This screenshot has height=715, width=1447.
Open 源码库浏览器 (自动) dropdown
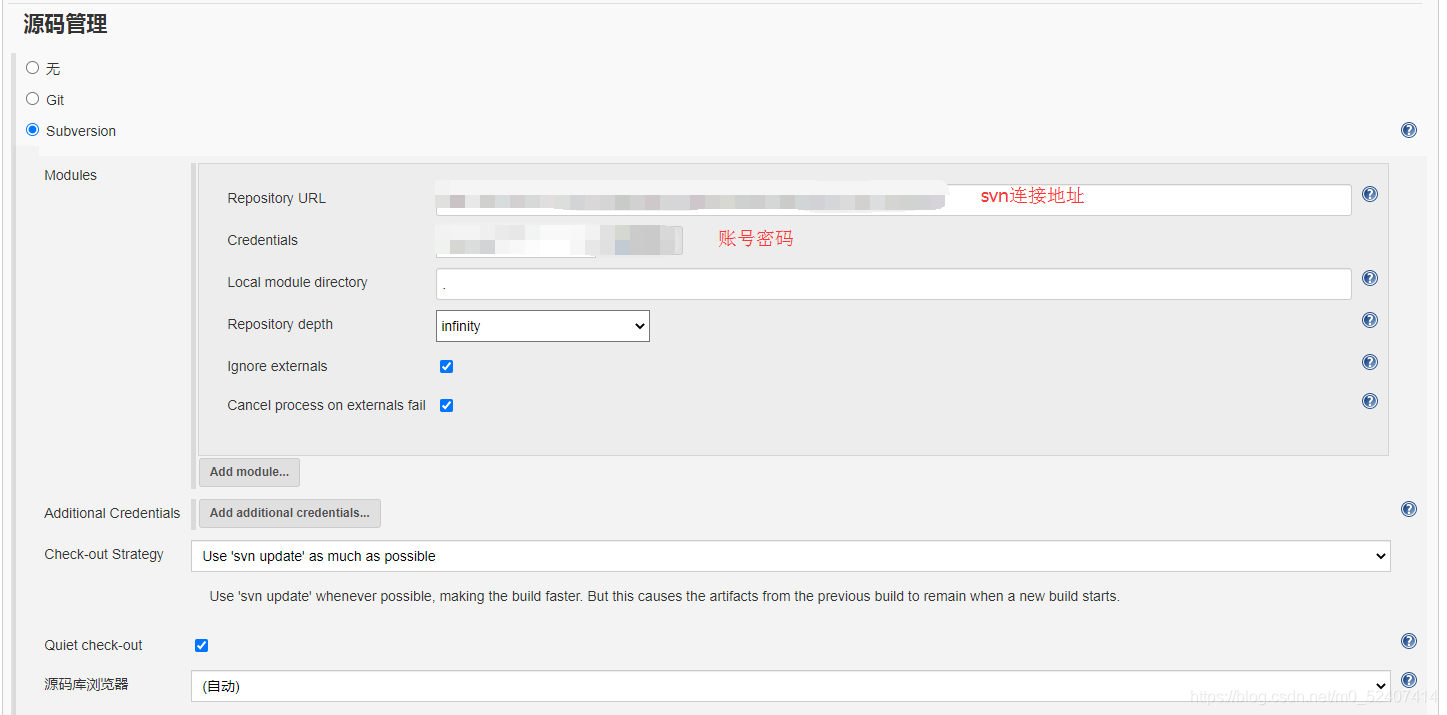coord(790,686)
